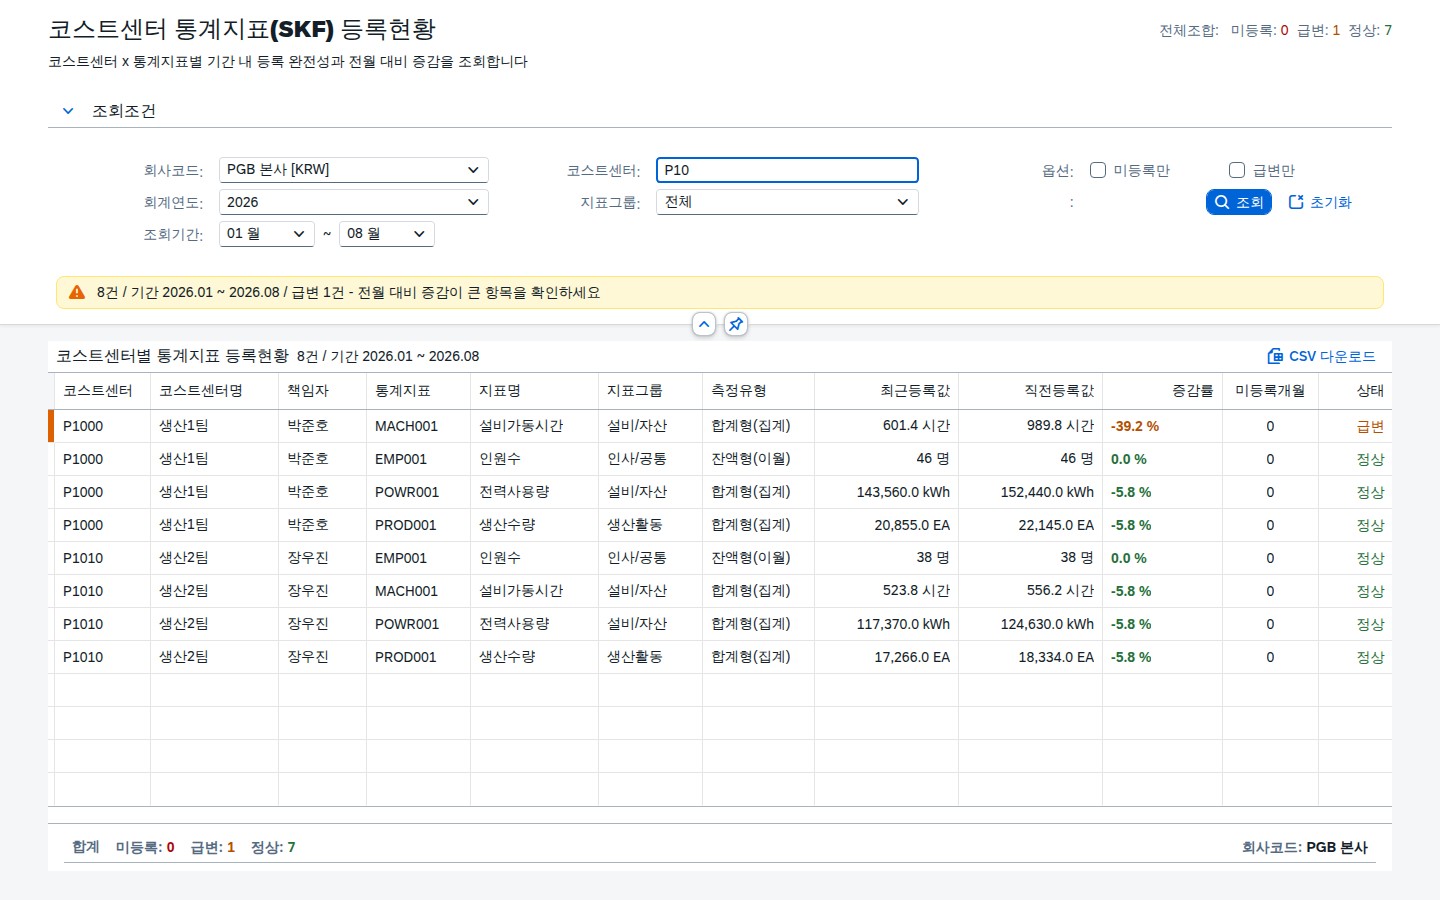Click EMP001 in the 생산1팀 row

point(401,459)
